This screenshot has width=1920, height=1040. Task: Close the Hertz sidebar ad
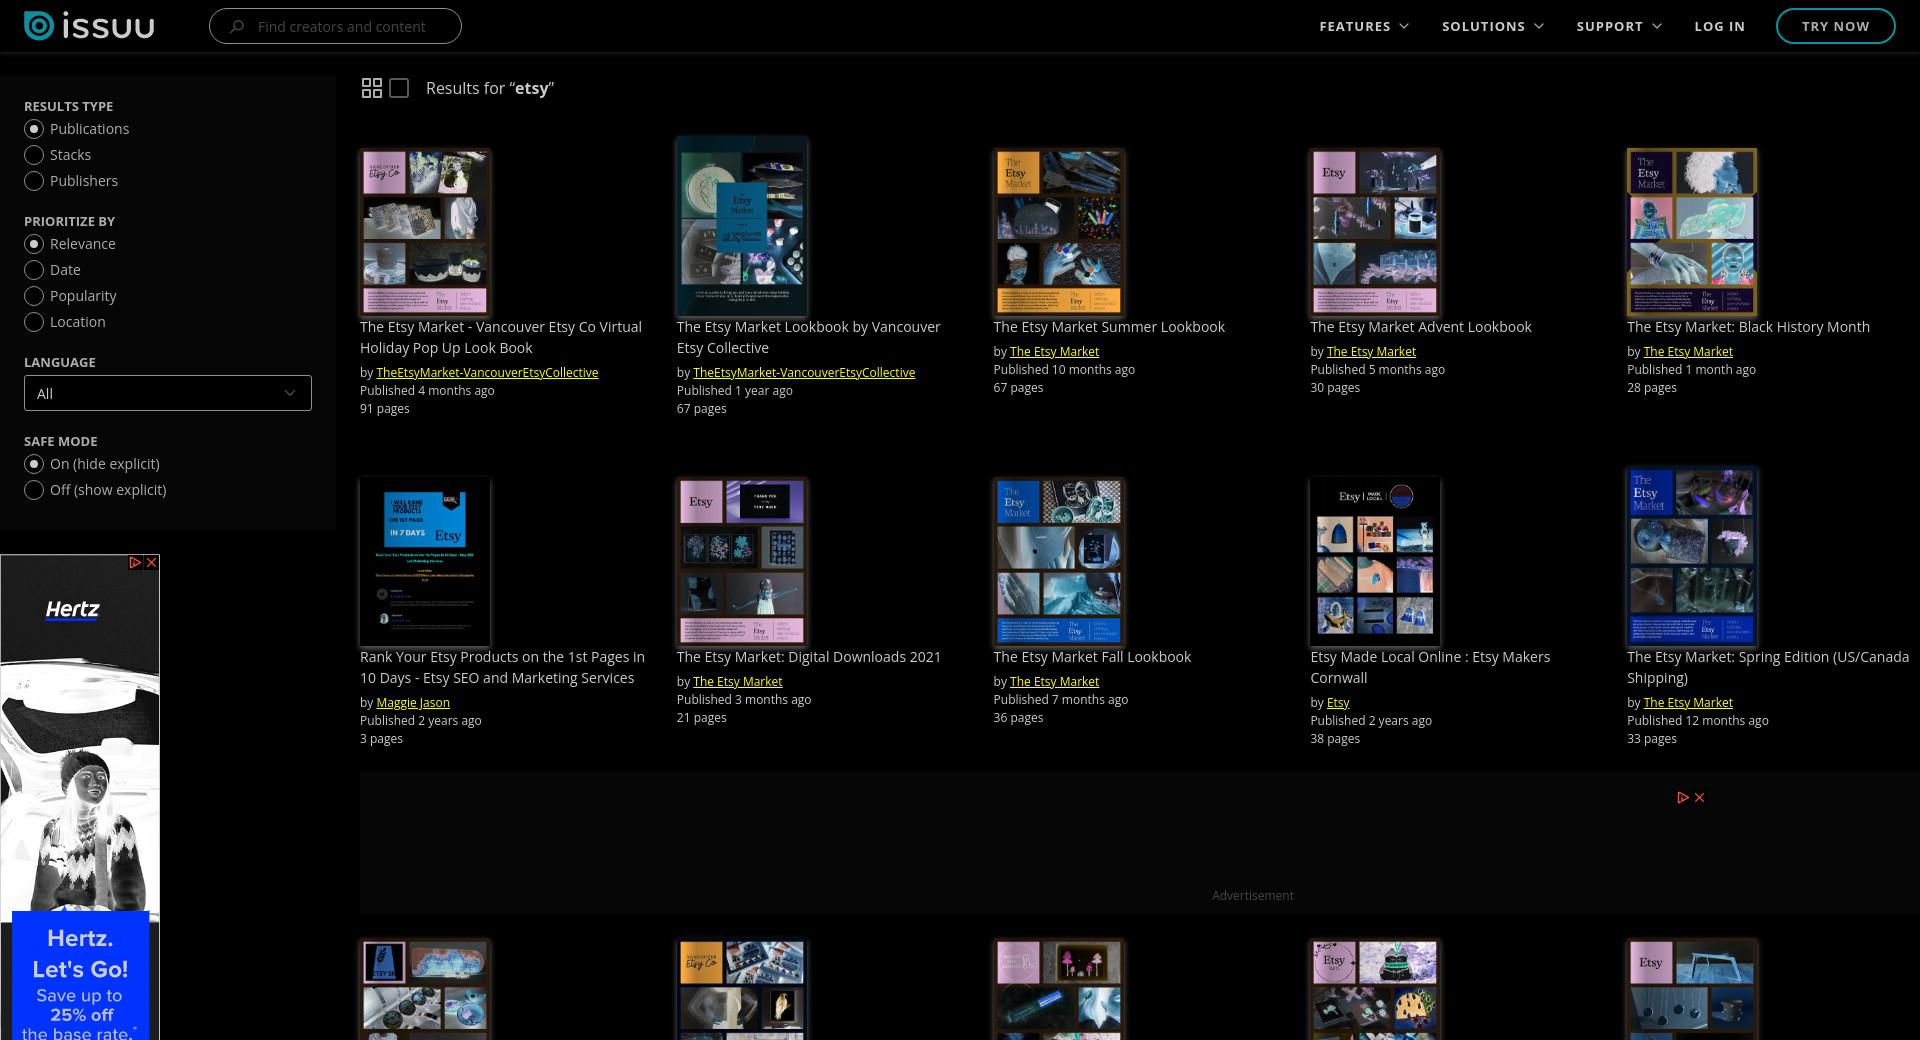click(152, 563)
